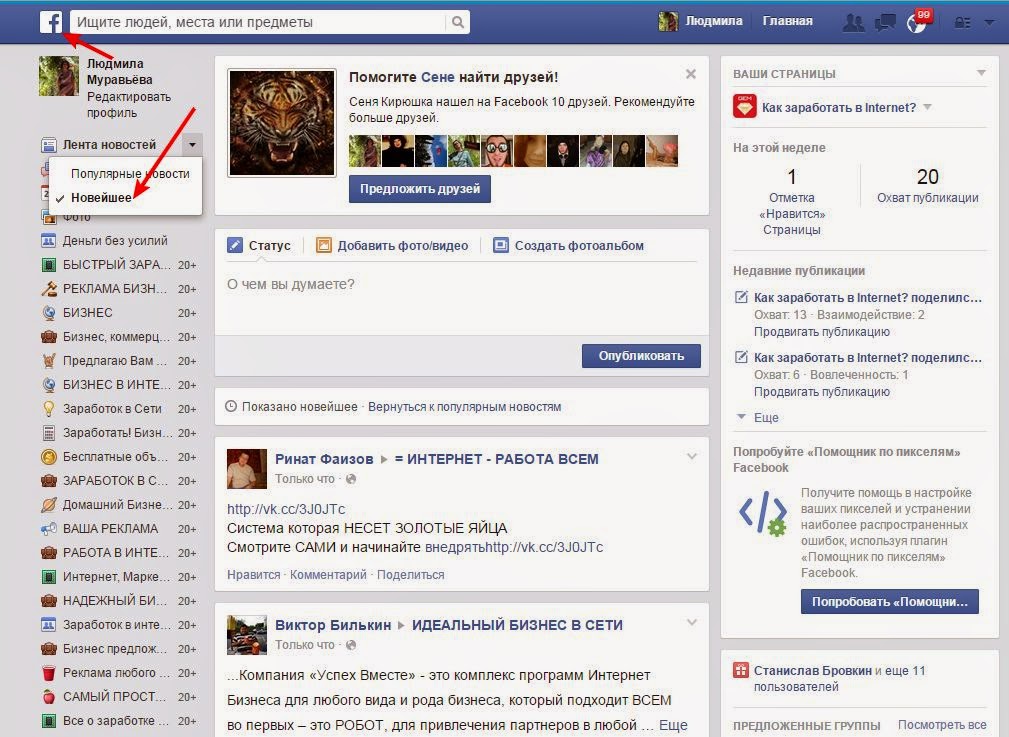
Task: Open Бизнес предлож... group
Action: [116, 649]
